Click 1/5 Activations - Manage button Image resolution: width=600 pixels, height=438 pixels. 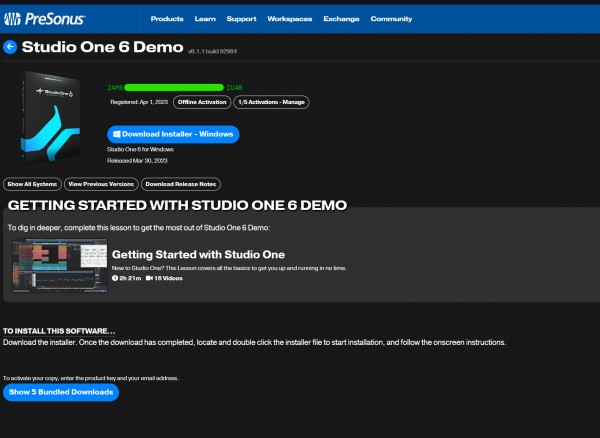[272, 102]
